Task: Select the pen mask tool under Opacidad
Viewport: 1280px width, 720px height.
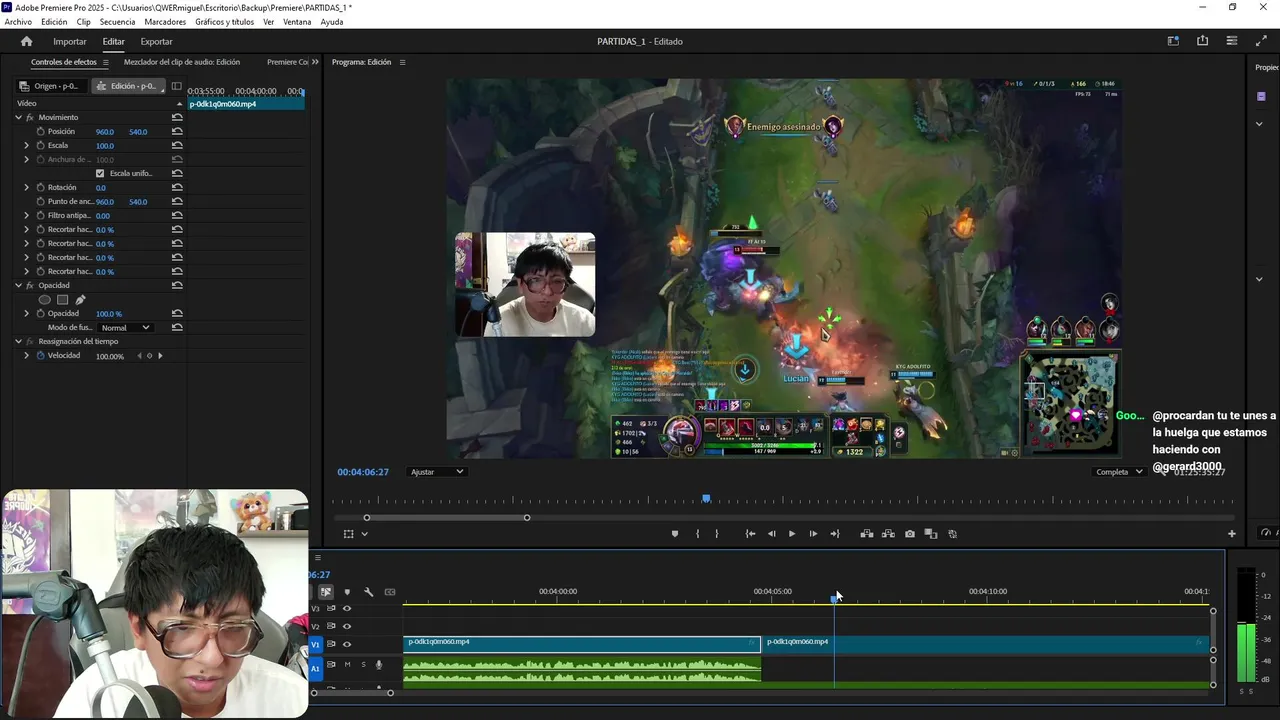Action: (80, 300)
